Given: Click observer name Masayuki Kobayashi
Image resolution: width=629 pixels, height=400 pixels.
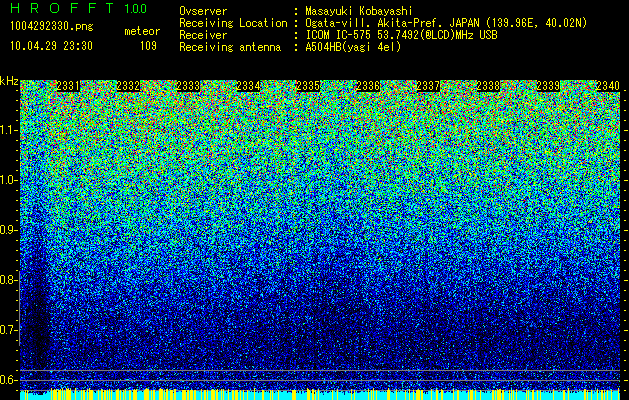Looking at the screenshot, I should coord(359,11).
